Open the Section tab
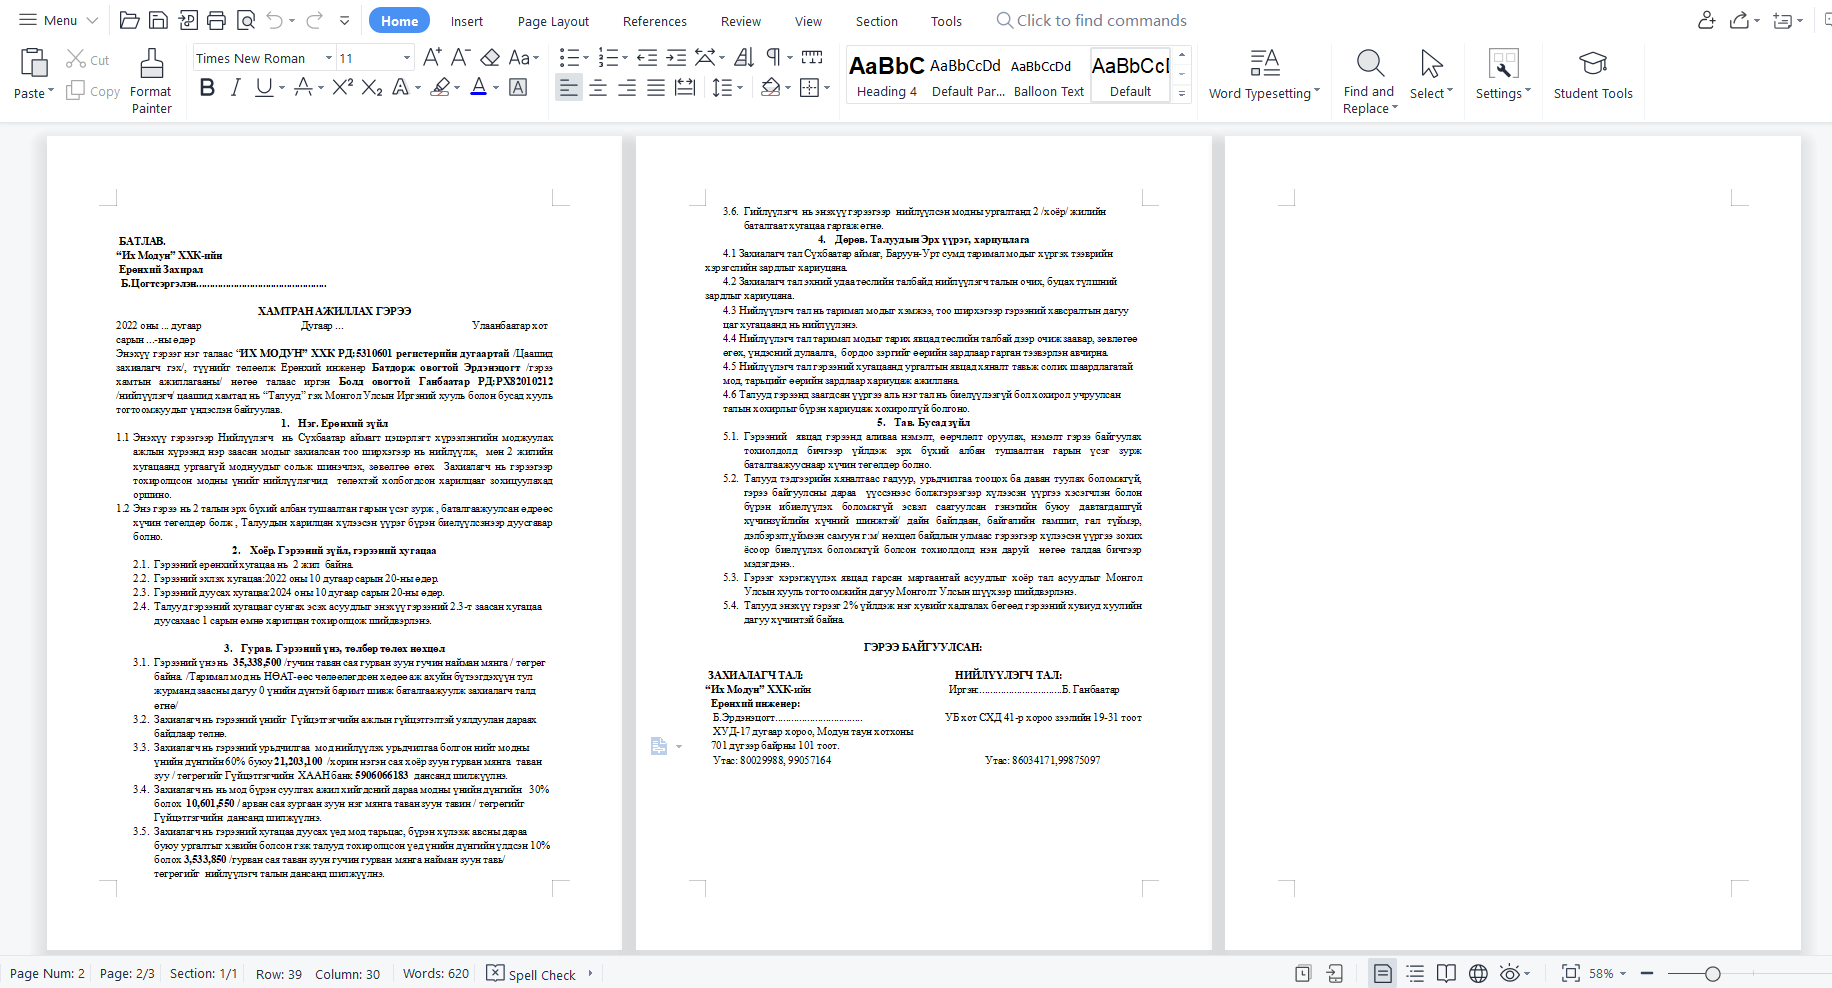Viewport: 1832px width, 988px height. tap(876, 21)
